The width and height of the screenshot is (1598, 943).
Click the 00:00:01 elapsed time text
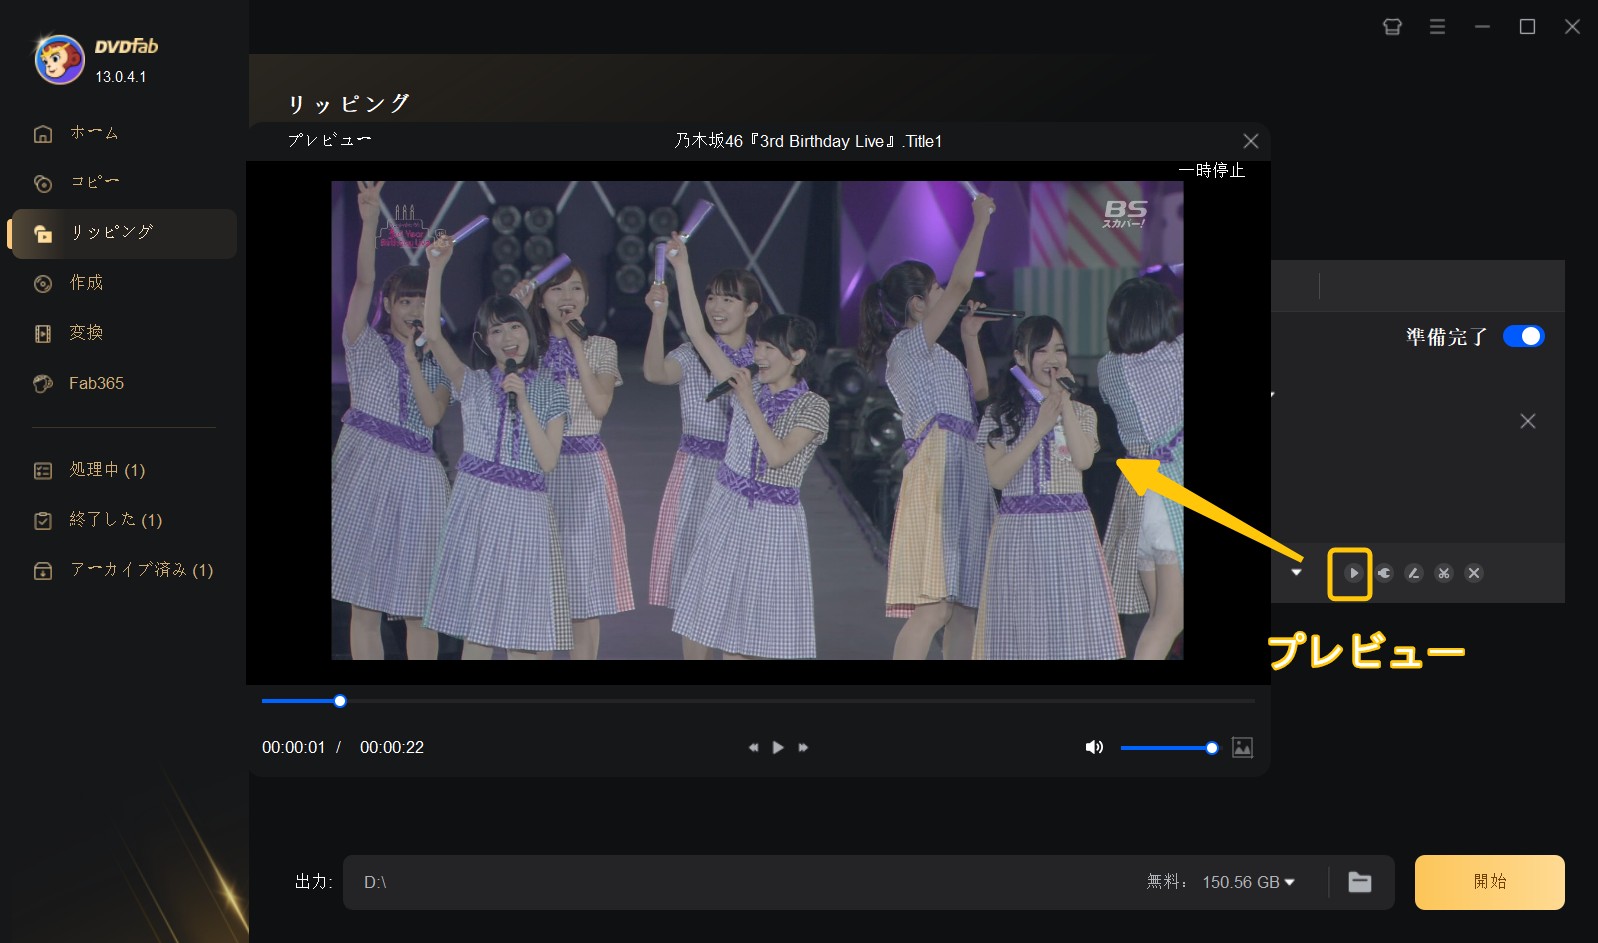click(x=294, y=747)
